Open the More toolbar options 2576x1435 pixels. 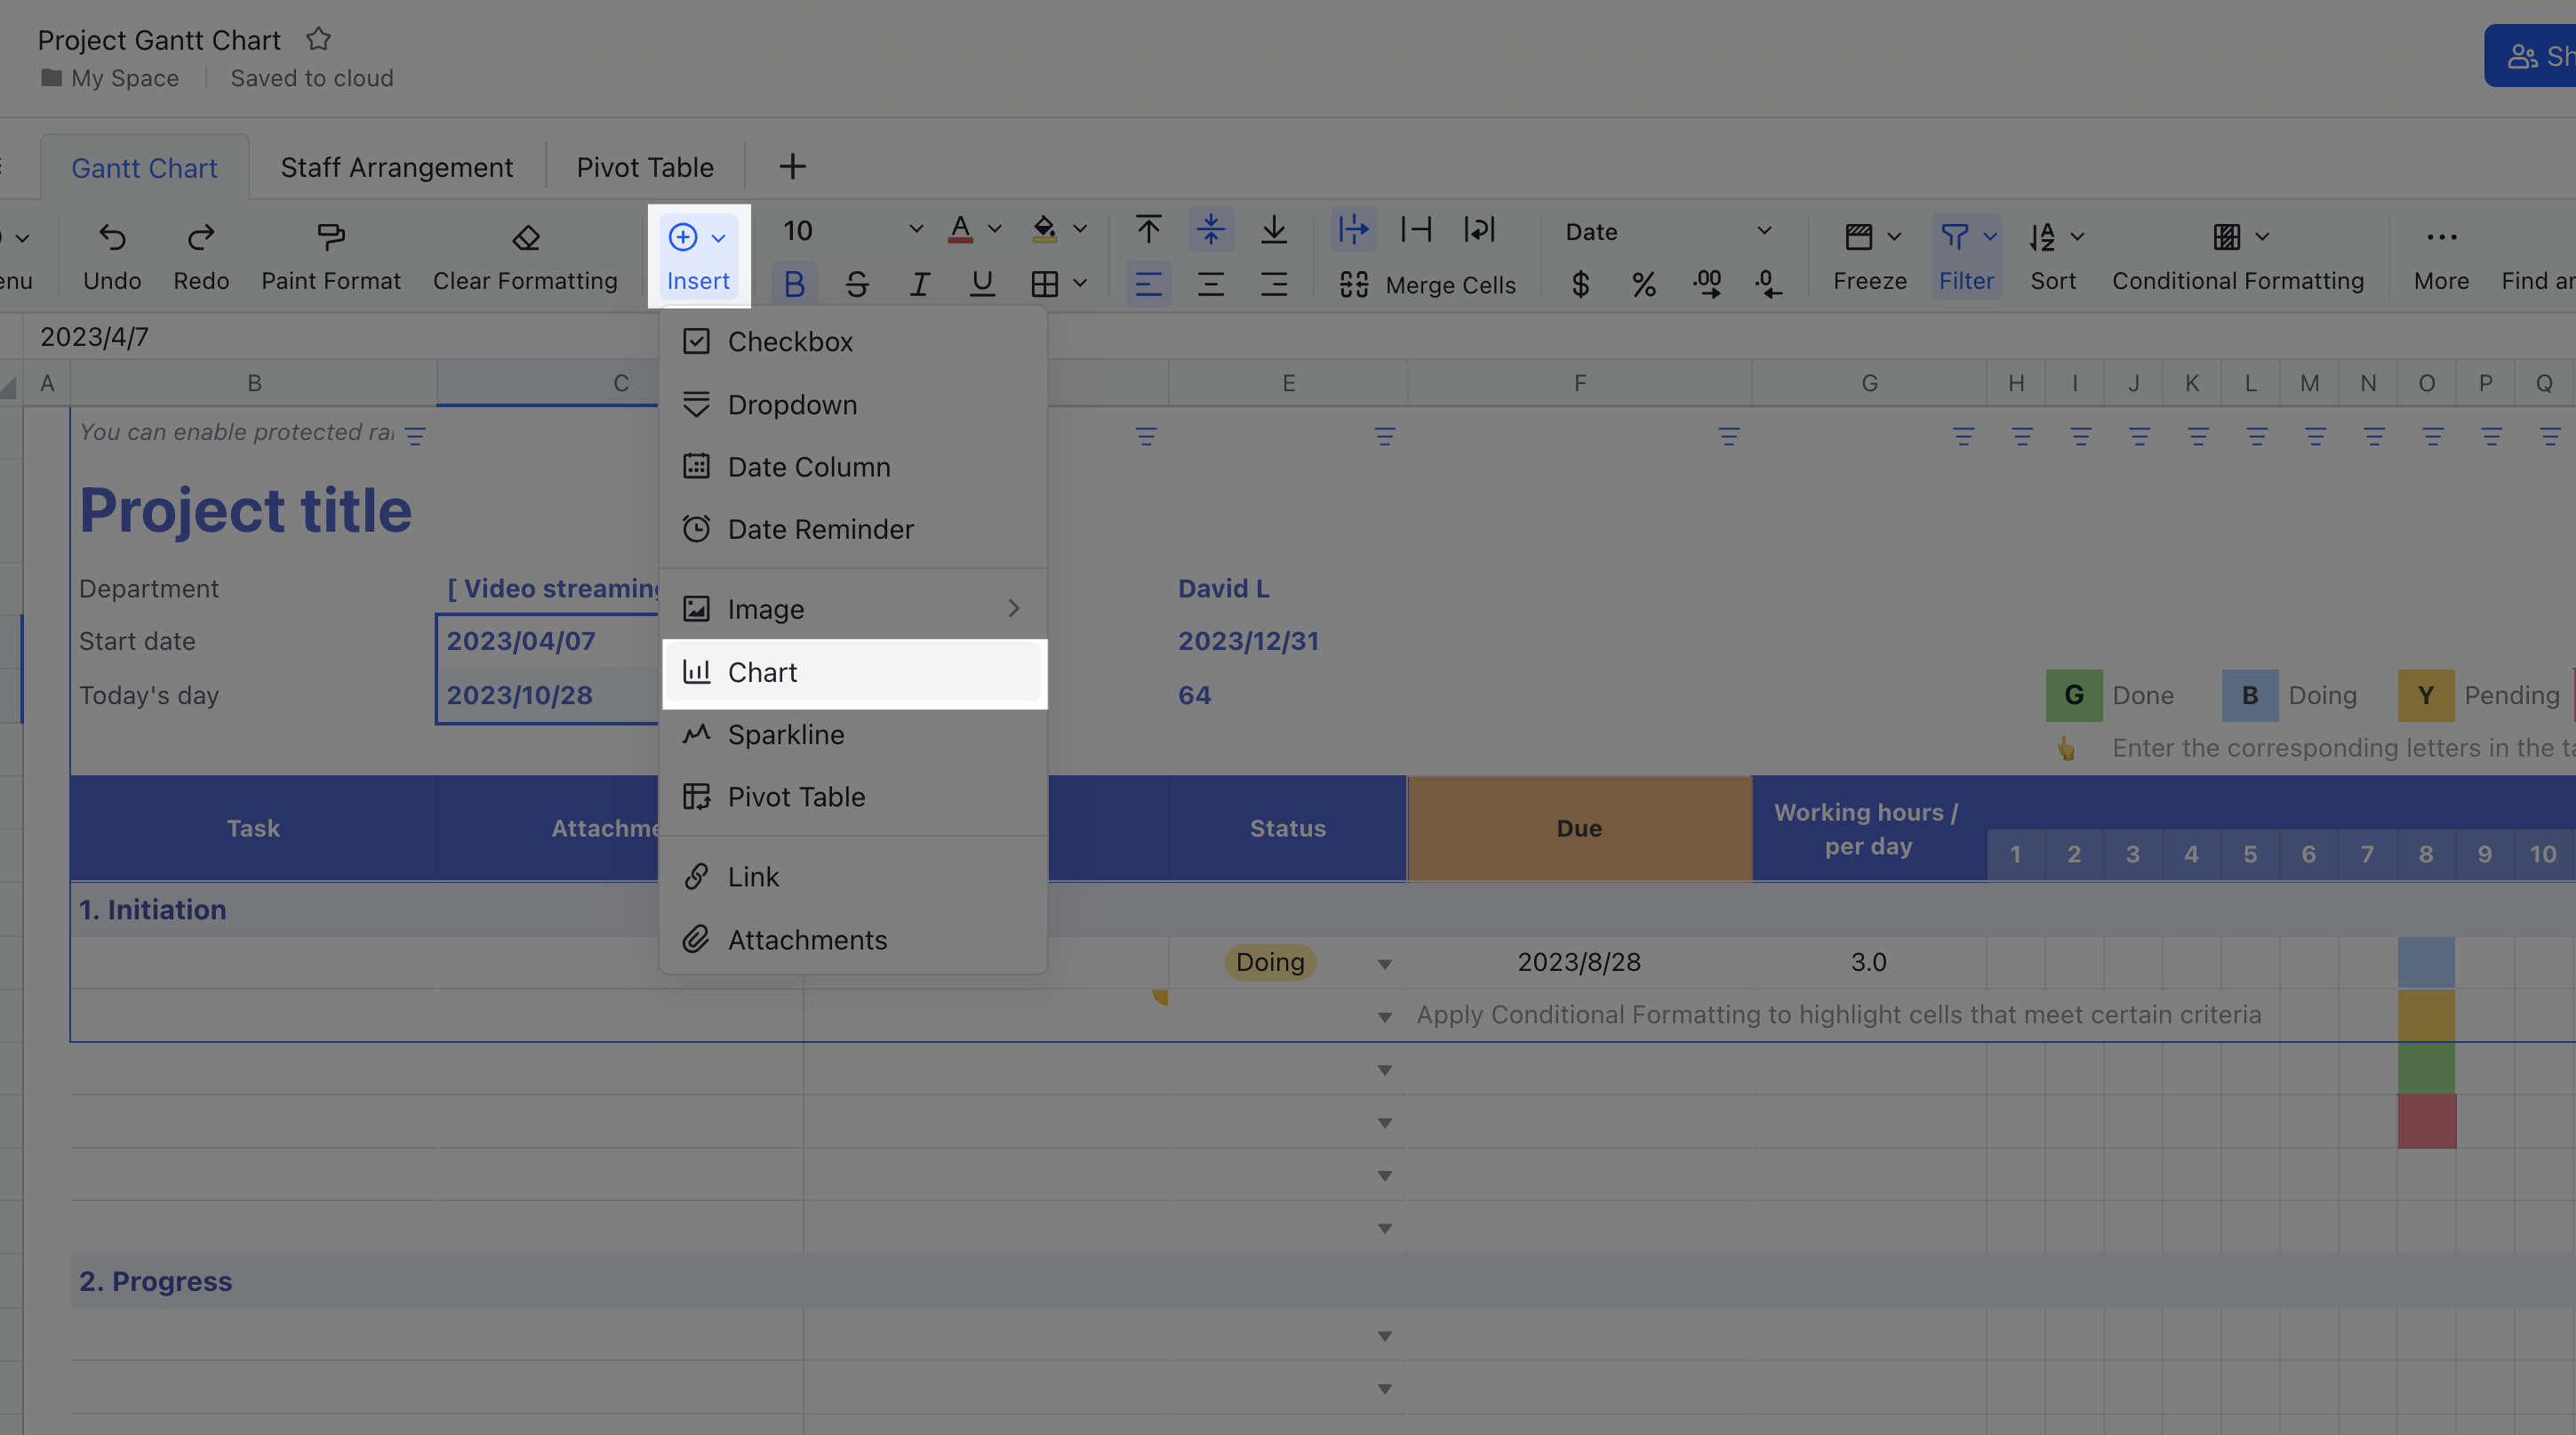tap(2441, 255)
